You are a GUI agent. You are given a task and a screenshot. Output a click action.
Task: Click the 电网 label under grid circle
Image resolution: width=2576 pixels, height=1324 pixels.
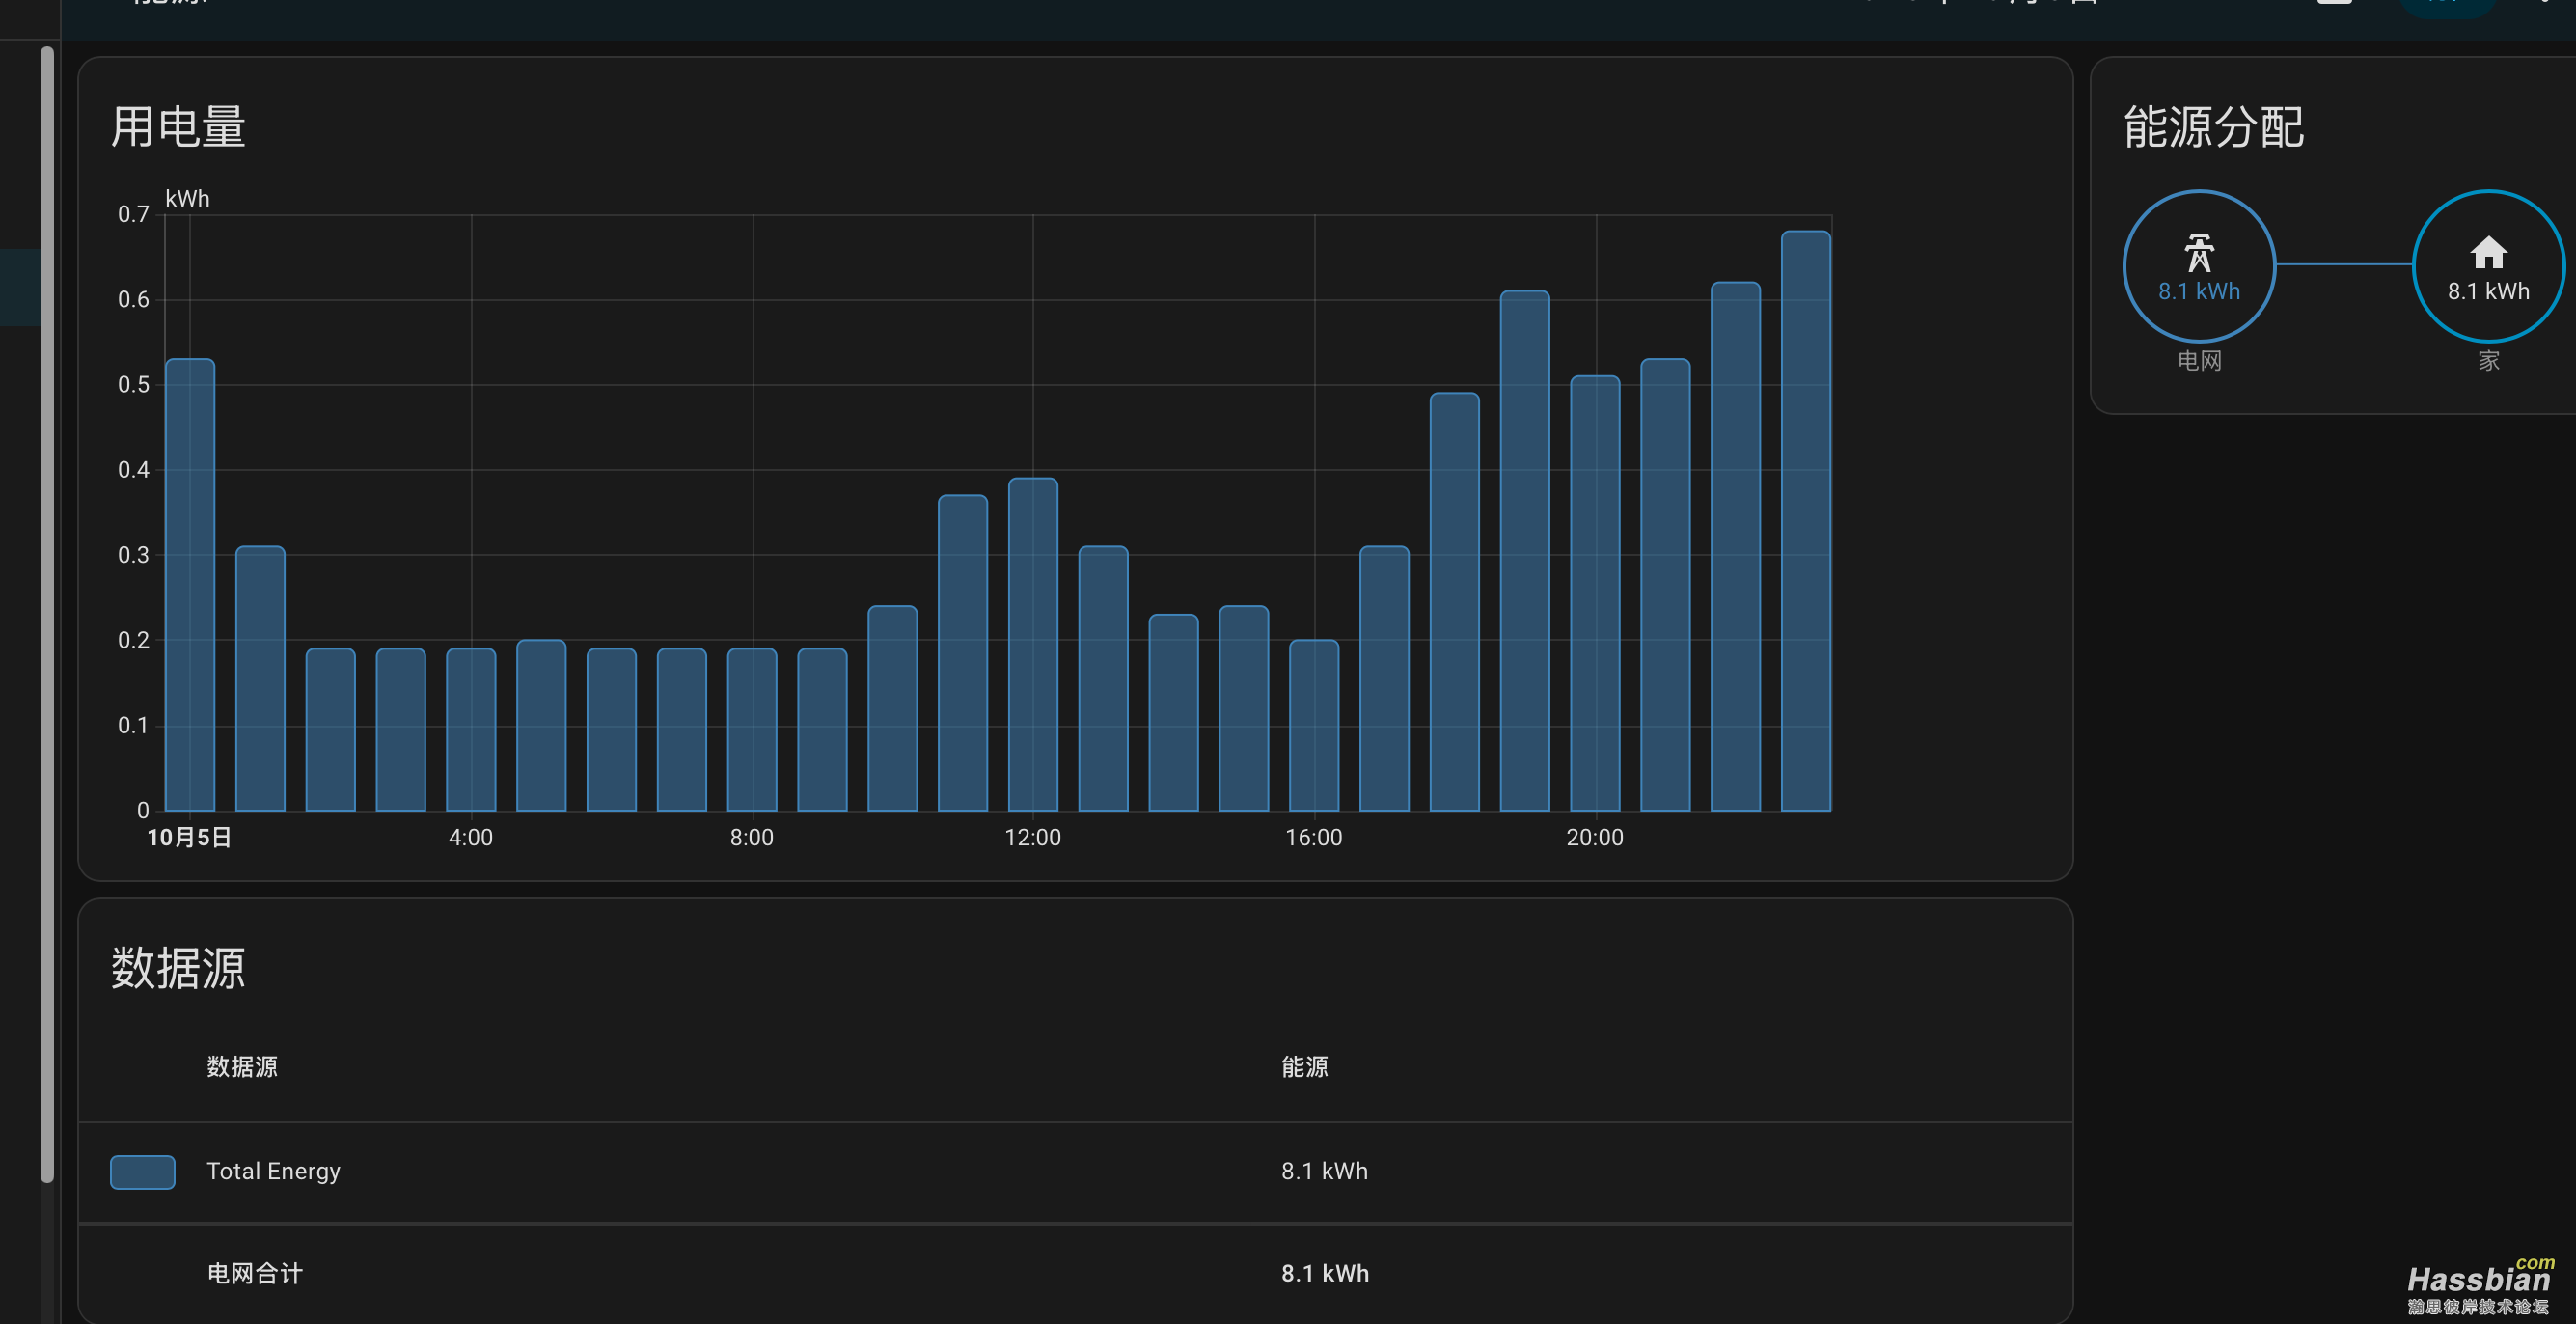2199,360
